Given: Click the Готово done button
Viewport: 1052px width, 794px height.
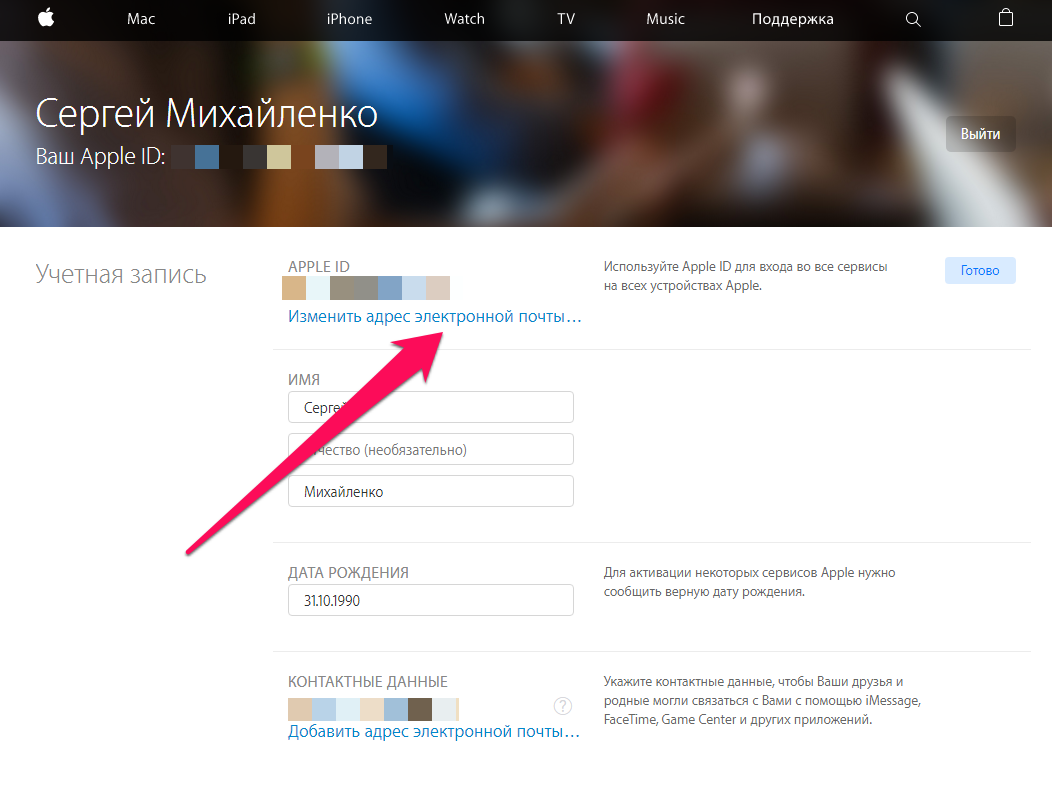Looking at the screenshot, I should (979, 270).
